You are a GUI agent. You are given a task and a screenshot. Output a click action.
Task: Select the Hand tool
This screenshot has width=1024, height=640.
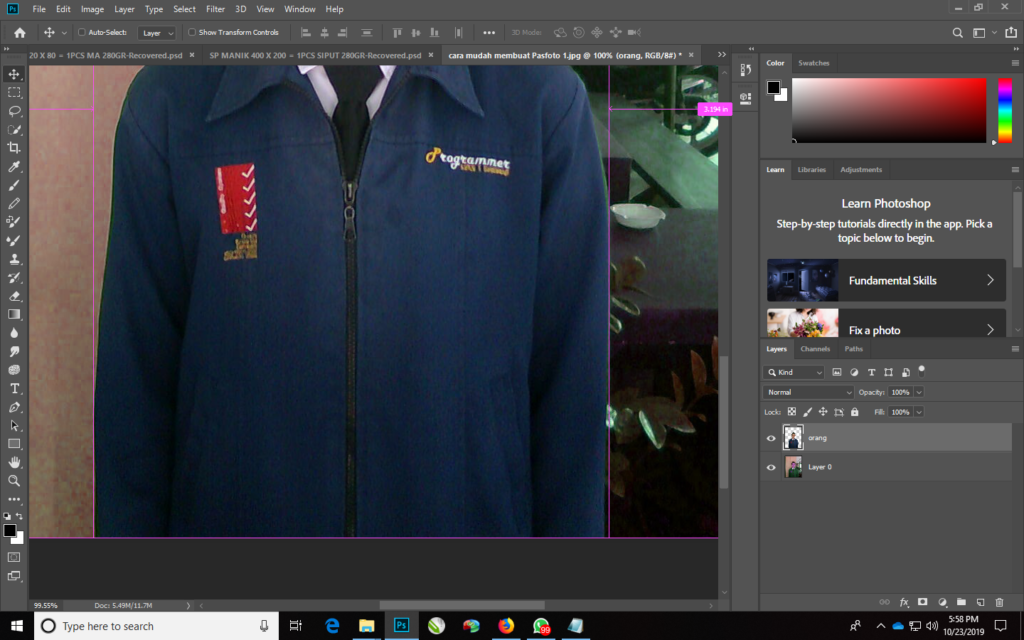(x=14, y=462)
